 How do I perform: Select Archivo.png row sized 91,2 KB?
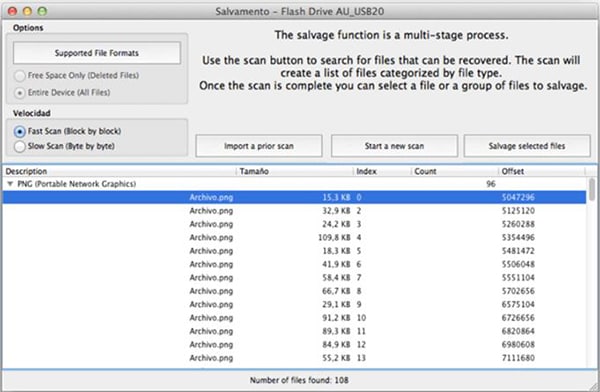294,318
